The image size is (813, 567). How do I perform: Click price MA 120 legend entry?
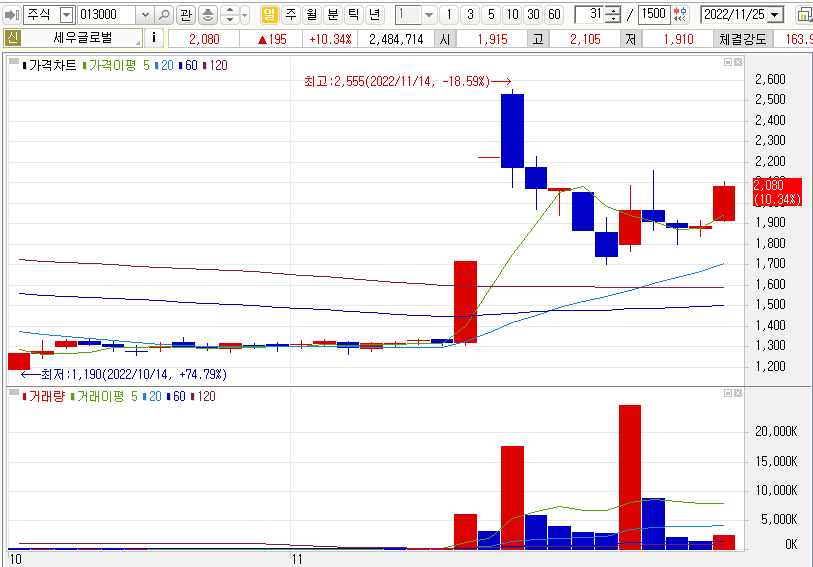215,65
